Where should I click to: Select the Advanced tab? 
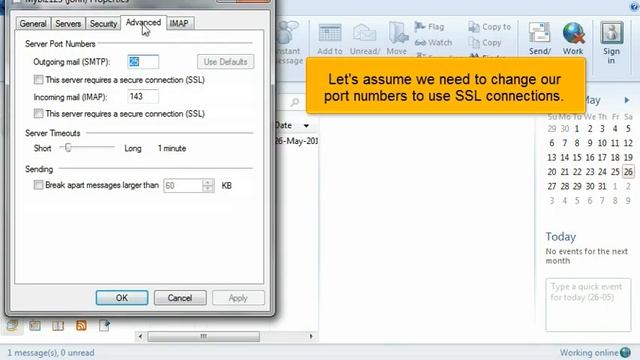click(x=143, y=22)
